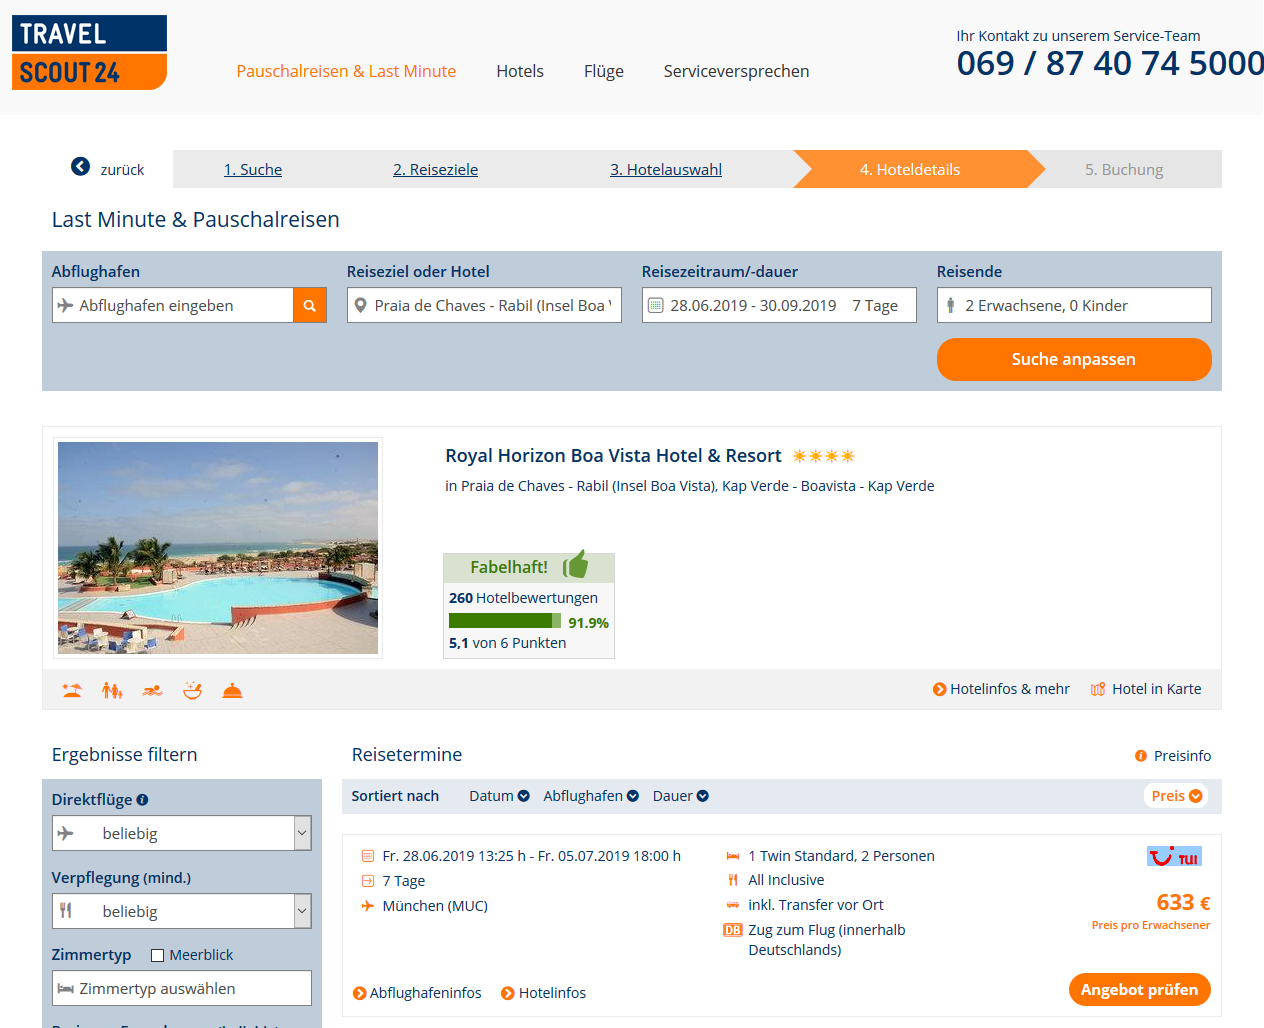1264x1028 pixels.
Task: Click the orange airport search magnifier icon
Action: pyautogui.click(x=310, y=306)
